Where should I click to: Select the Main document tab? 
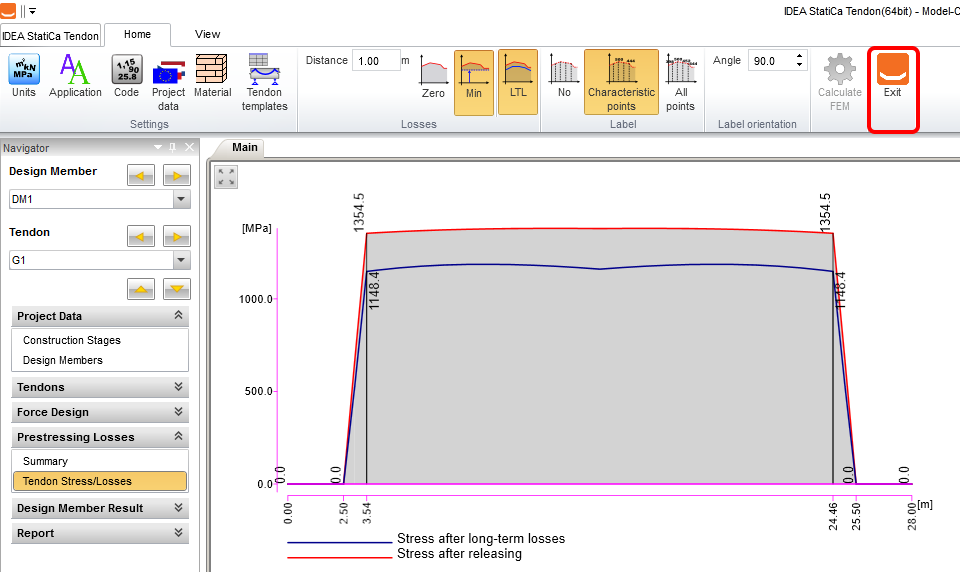point(245,148)
